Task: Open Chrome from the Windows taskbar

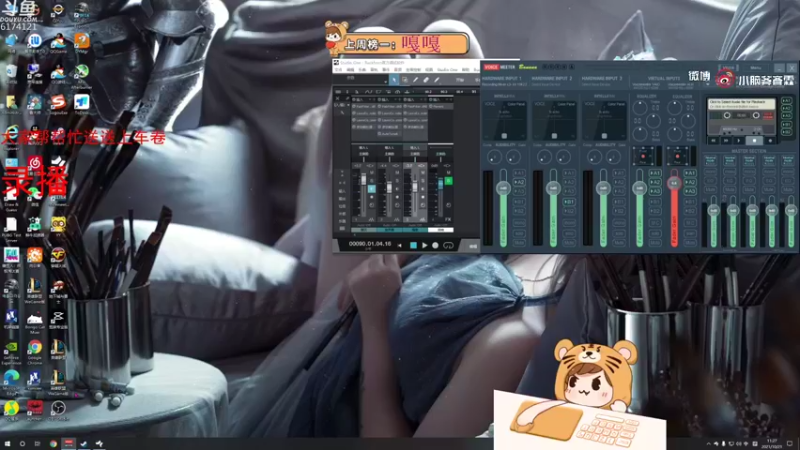Action: pyautogui.click(x=53, y=444)
